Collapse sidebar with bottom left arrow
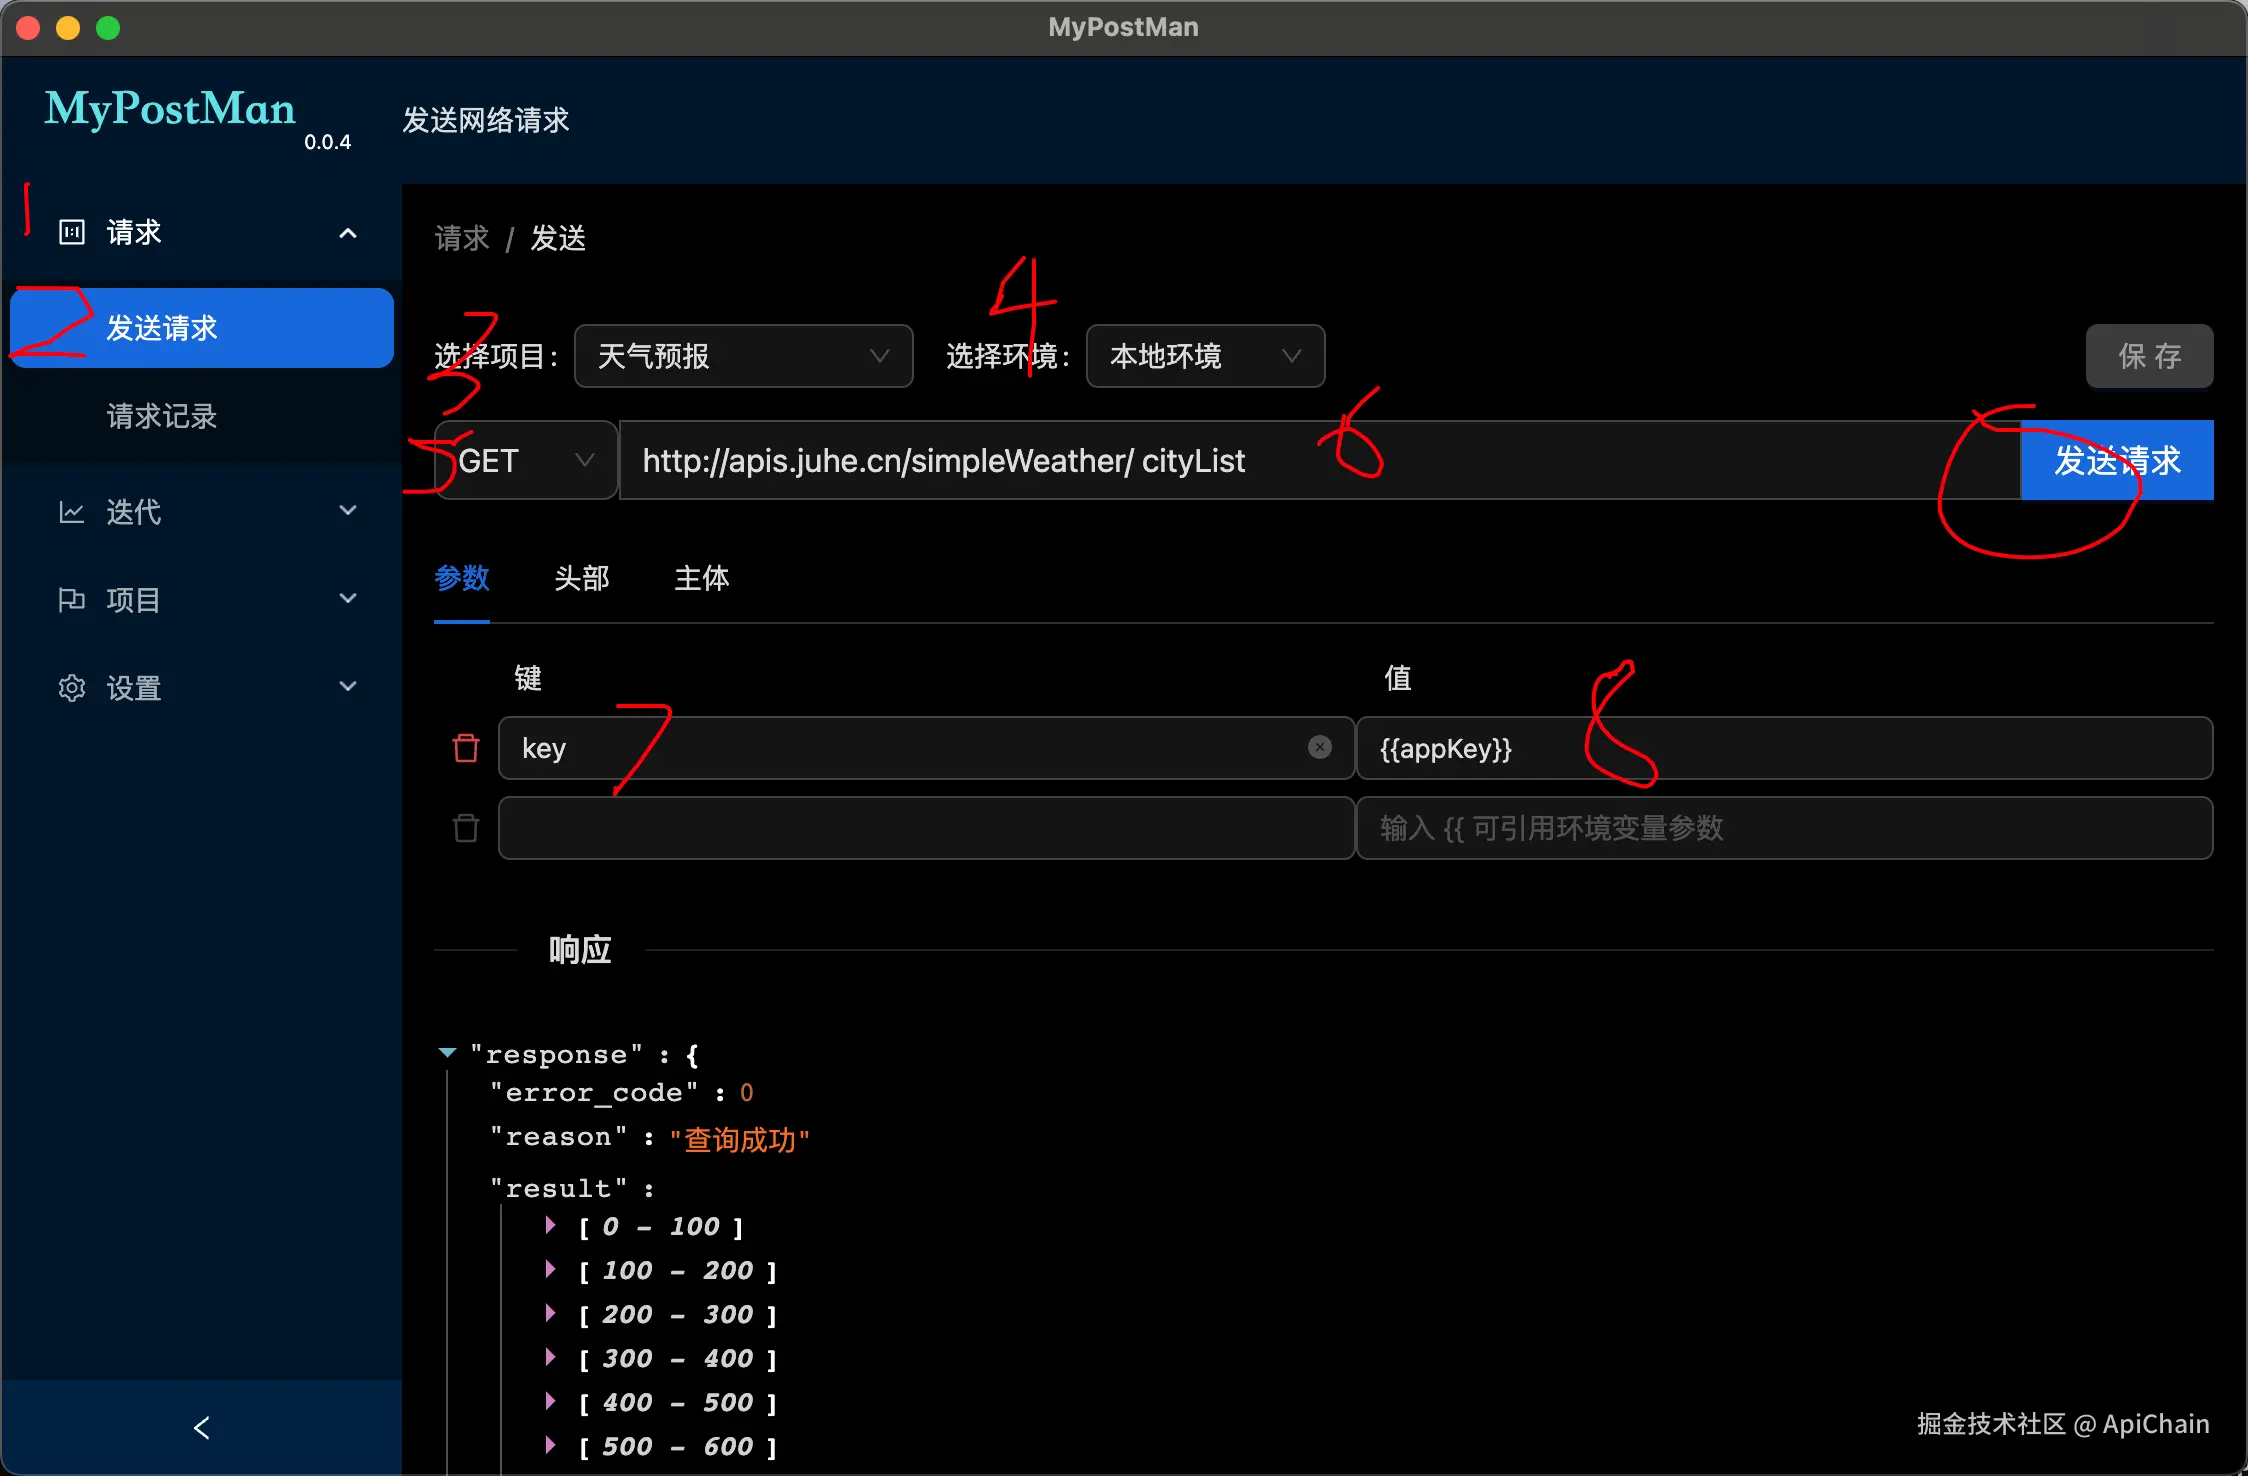The image size is (2248, 1476). (201, 1427)
